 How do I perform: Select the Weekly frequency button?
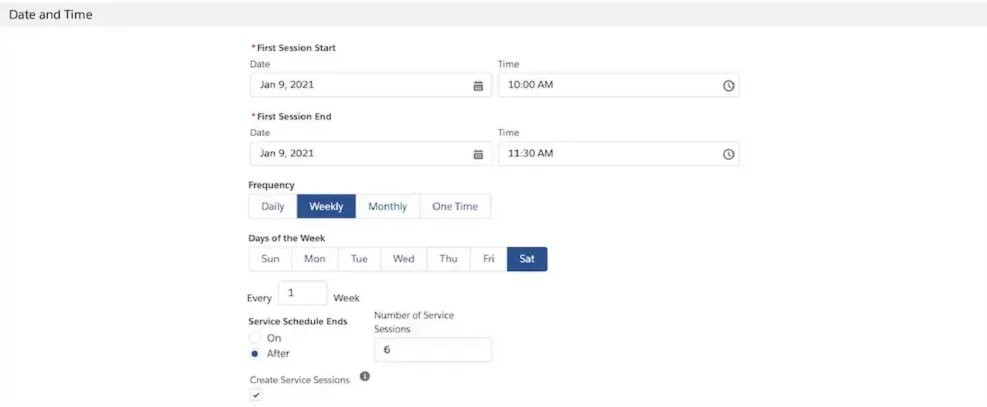326,206
